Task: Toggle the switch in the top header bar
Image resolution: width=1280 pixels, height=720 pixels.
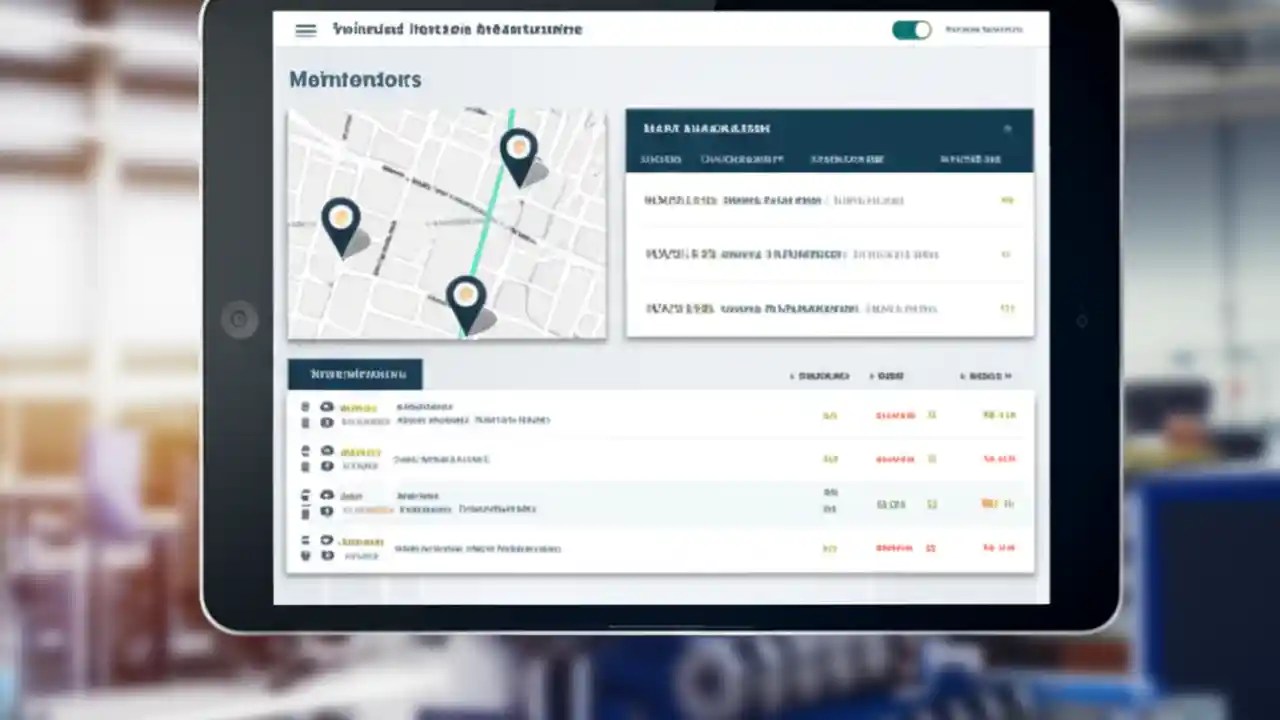Action: (x=911, y=30)
